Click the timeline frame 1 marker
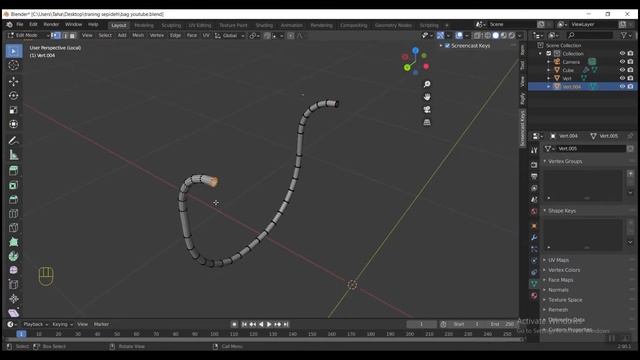The width and height of the screenshot is (640, 360). (21, 334)
